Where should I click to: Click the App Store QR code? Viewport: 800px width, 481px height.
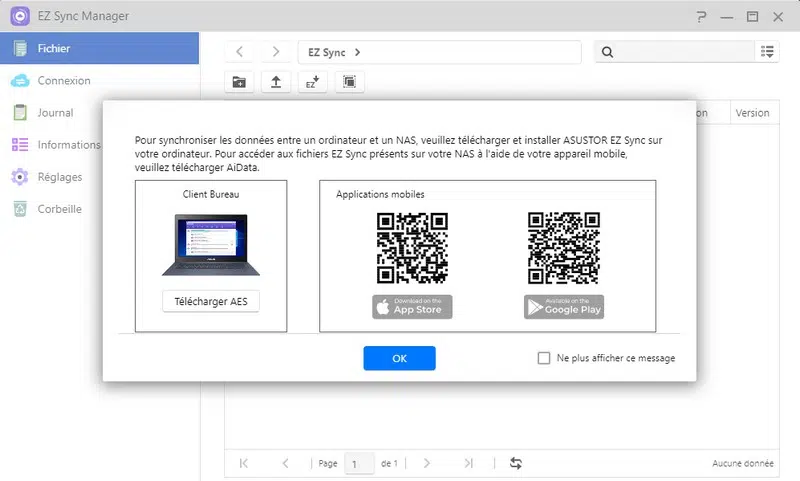click(412, 248)
